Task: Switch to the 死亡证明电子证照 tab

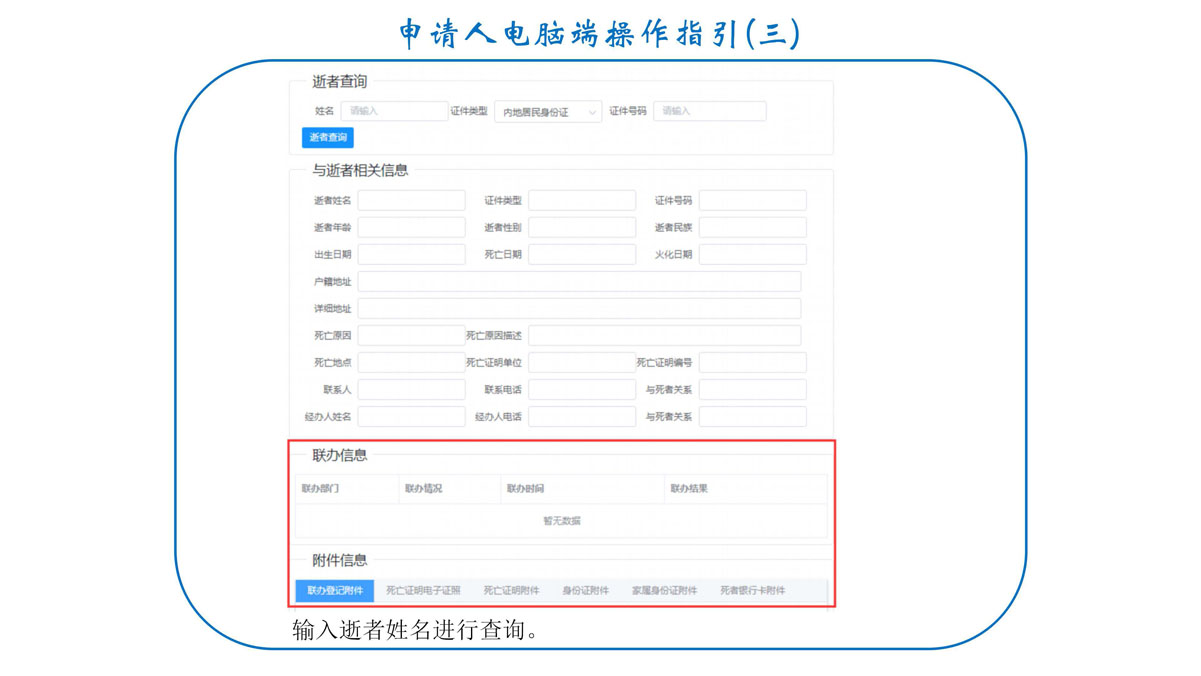Action: (x=423, y=591)
